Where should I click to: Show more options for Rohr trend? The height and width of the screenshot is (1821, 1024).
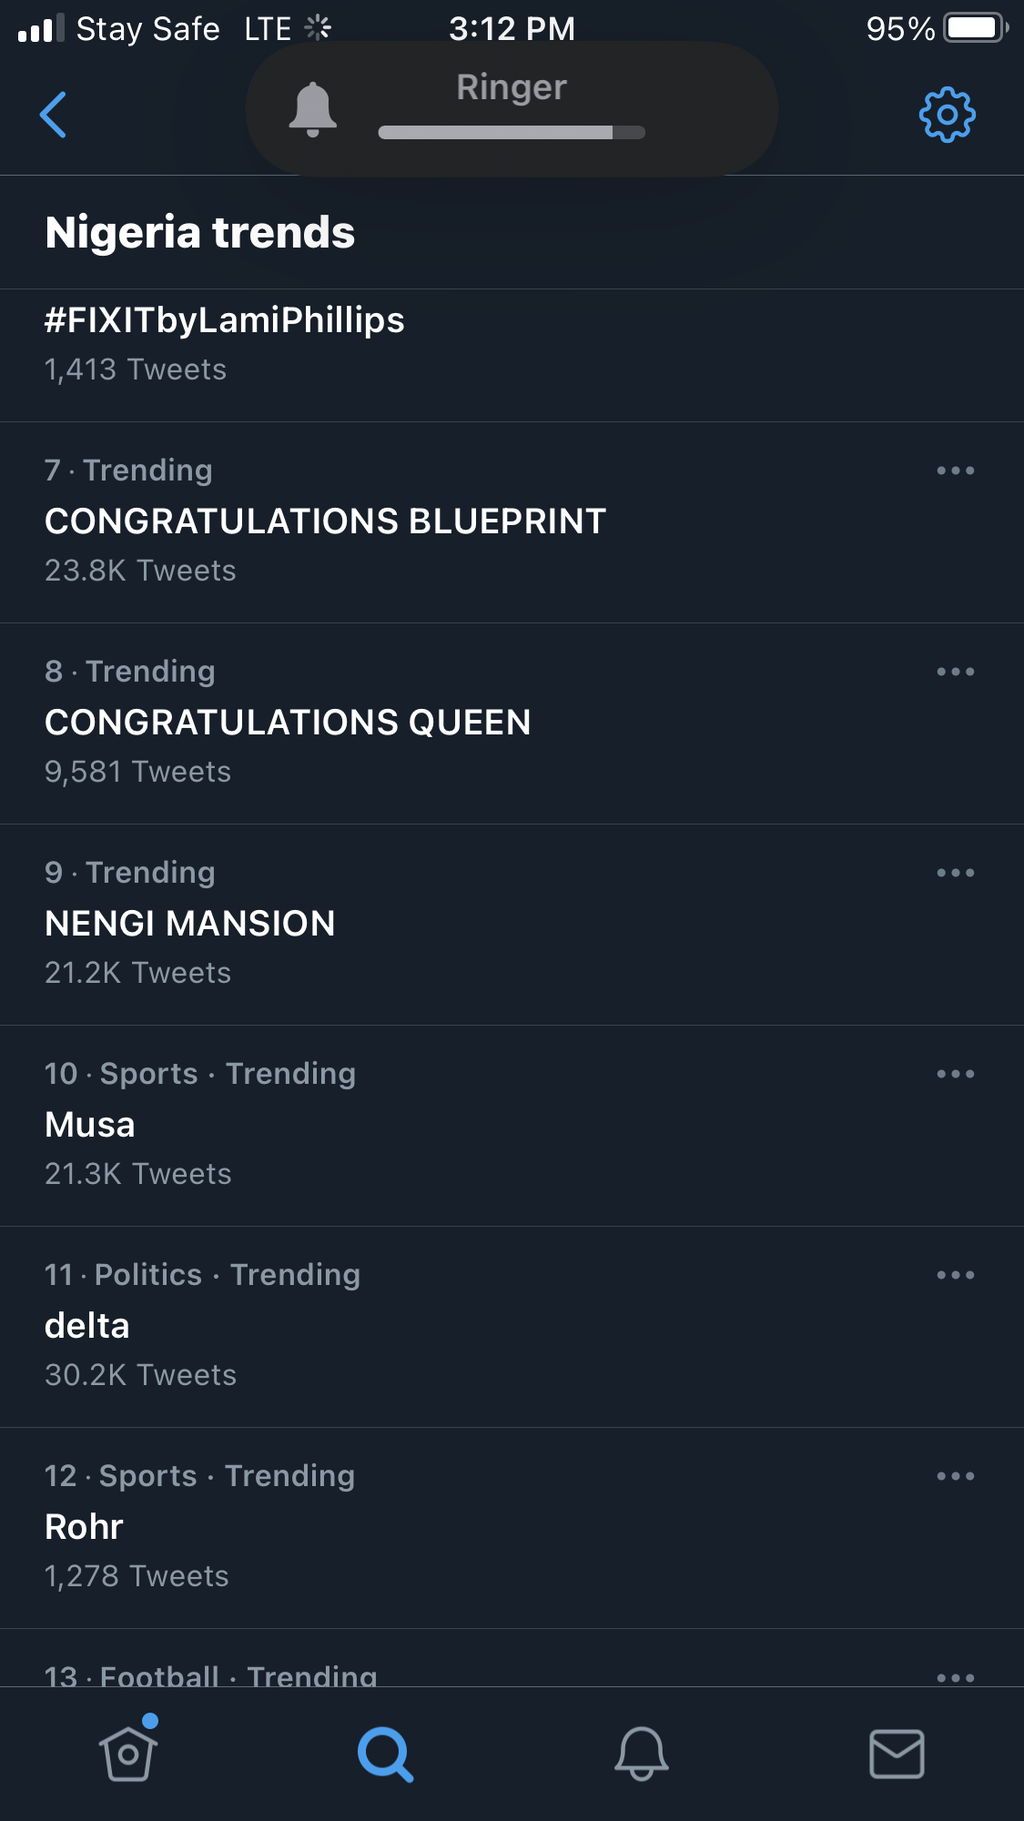tap(955, 1475)
